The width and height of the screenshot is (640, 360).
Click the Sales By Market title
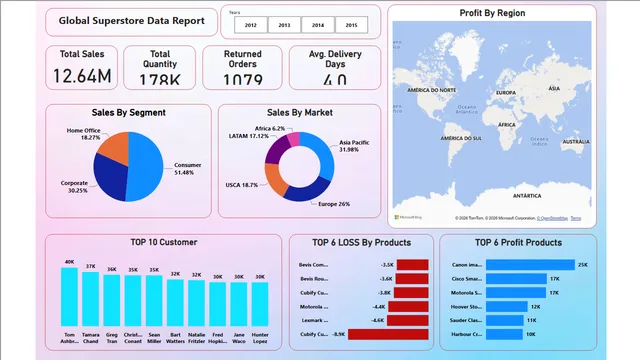[300, 113]
